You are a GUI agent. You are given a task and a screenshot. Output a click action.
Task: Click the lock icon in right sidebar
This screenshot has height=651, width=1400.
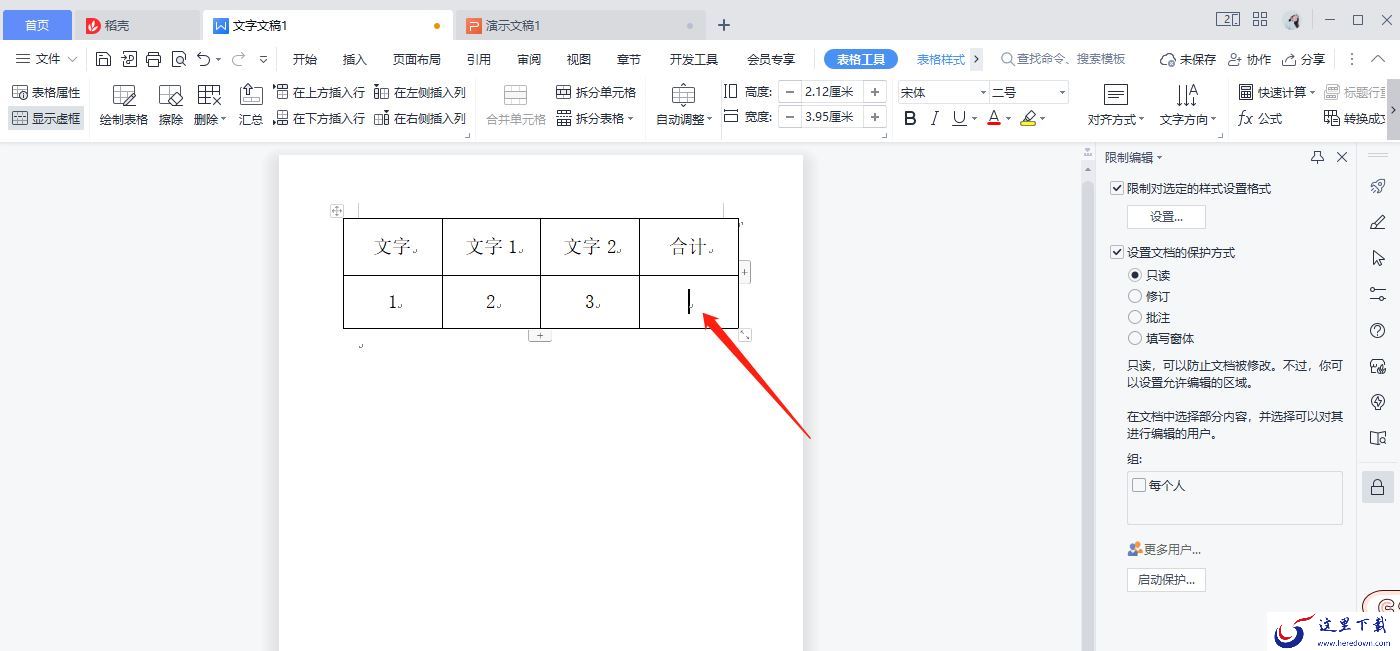[1377, 487]
